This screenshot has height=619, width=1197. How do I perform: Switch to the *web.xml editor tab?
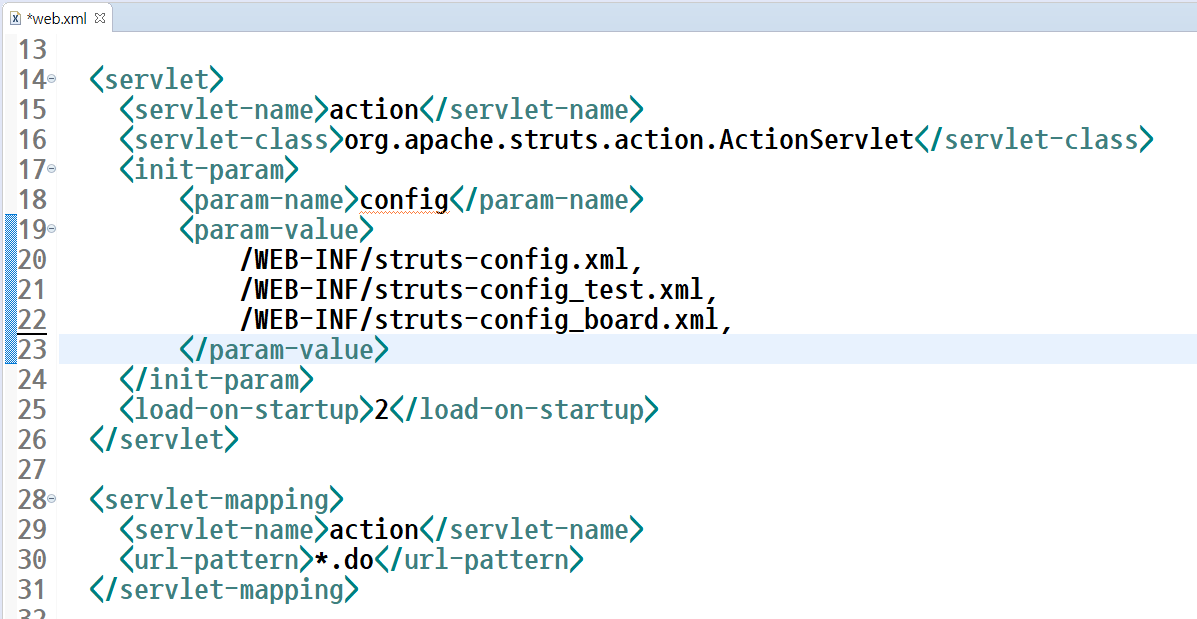pyautogui.click(x=55, y=17)
